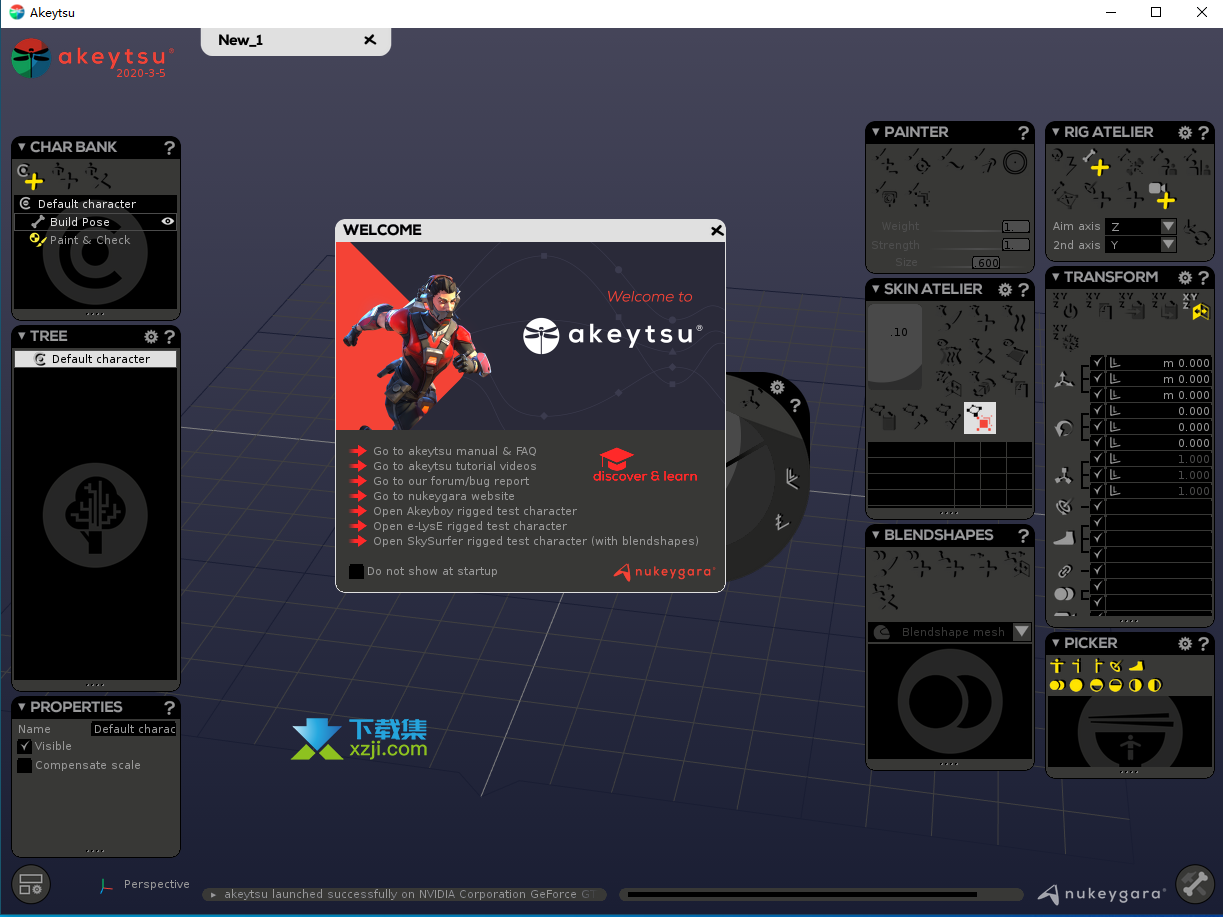Go to our forum/bug report
The image size is (1223, 917).
coord(452,482)
